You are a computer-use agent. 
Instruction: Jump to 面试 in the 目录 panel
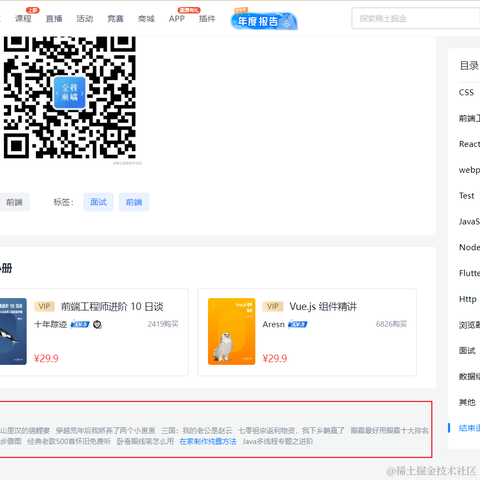tap(467, 351)
